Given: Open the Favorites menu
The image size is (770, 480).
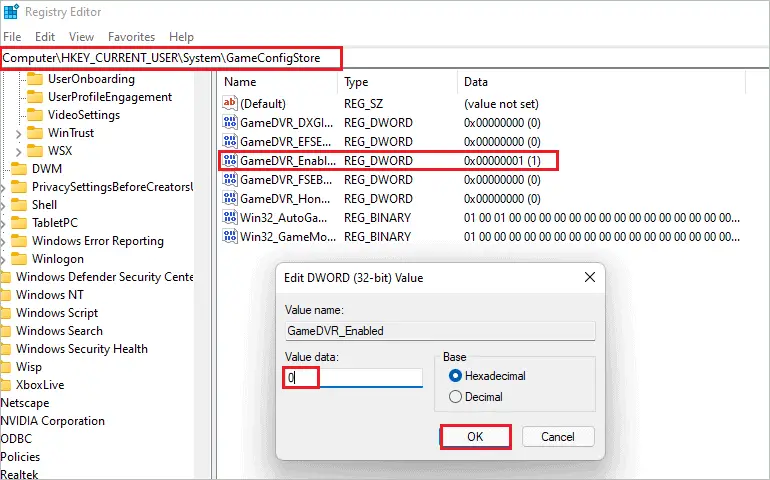Looking at the screenshot, I should pos(131,37).
